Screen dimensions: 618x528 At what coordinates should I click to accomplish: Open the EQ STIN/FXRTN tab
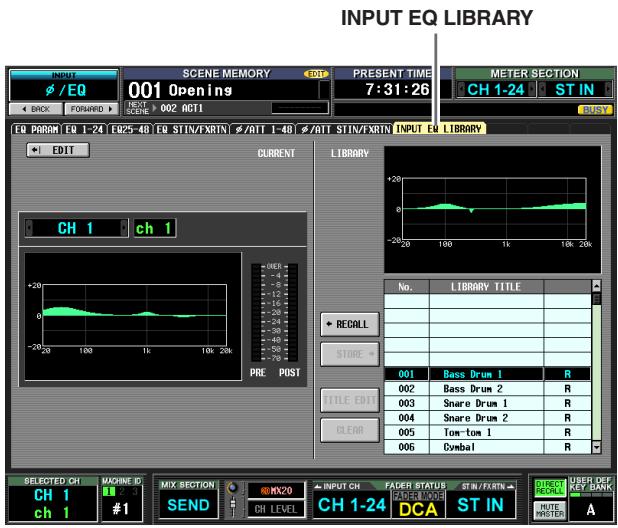[x=192, y=129]
